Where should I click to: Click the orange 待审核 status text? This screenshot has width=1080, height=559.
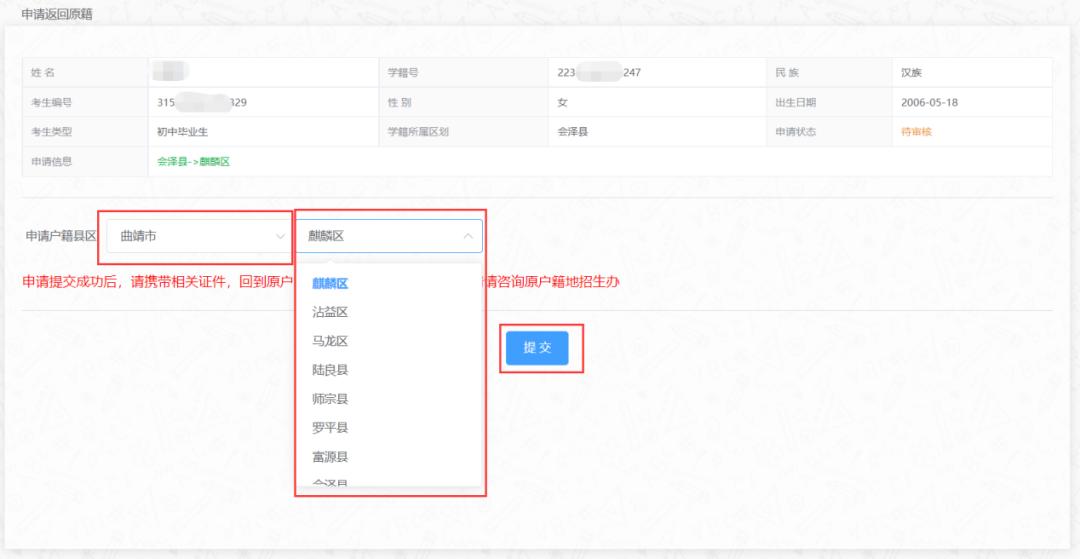click(916, 132)
